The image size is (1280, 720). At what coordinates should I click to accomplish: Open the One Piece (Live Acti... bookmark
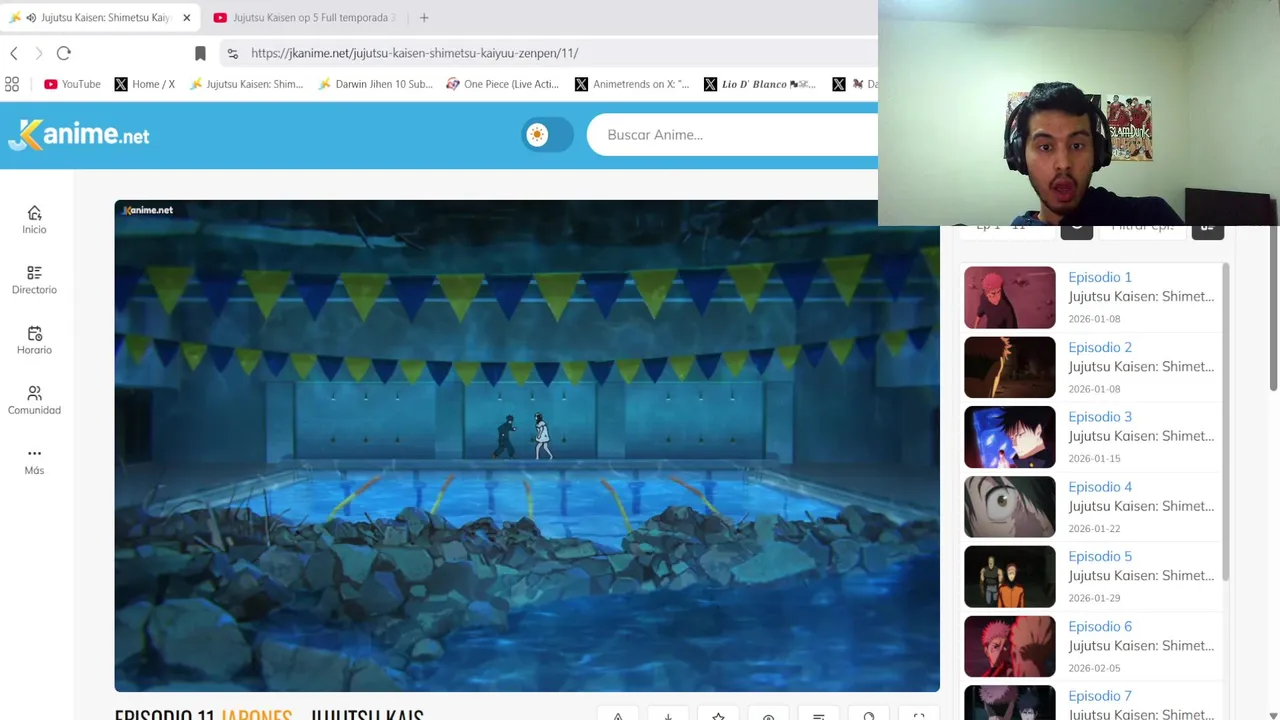click(502, 84)
